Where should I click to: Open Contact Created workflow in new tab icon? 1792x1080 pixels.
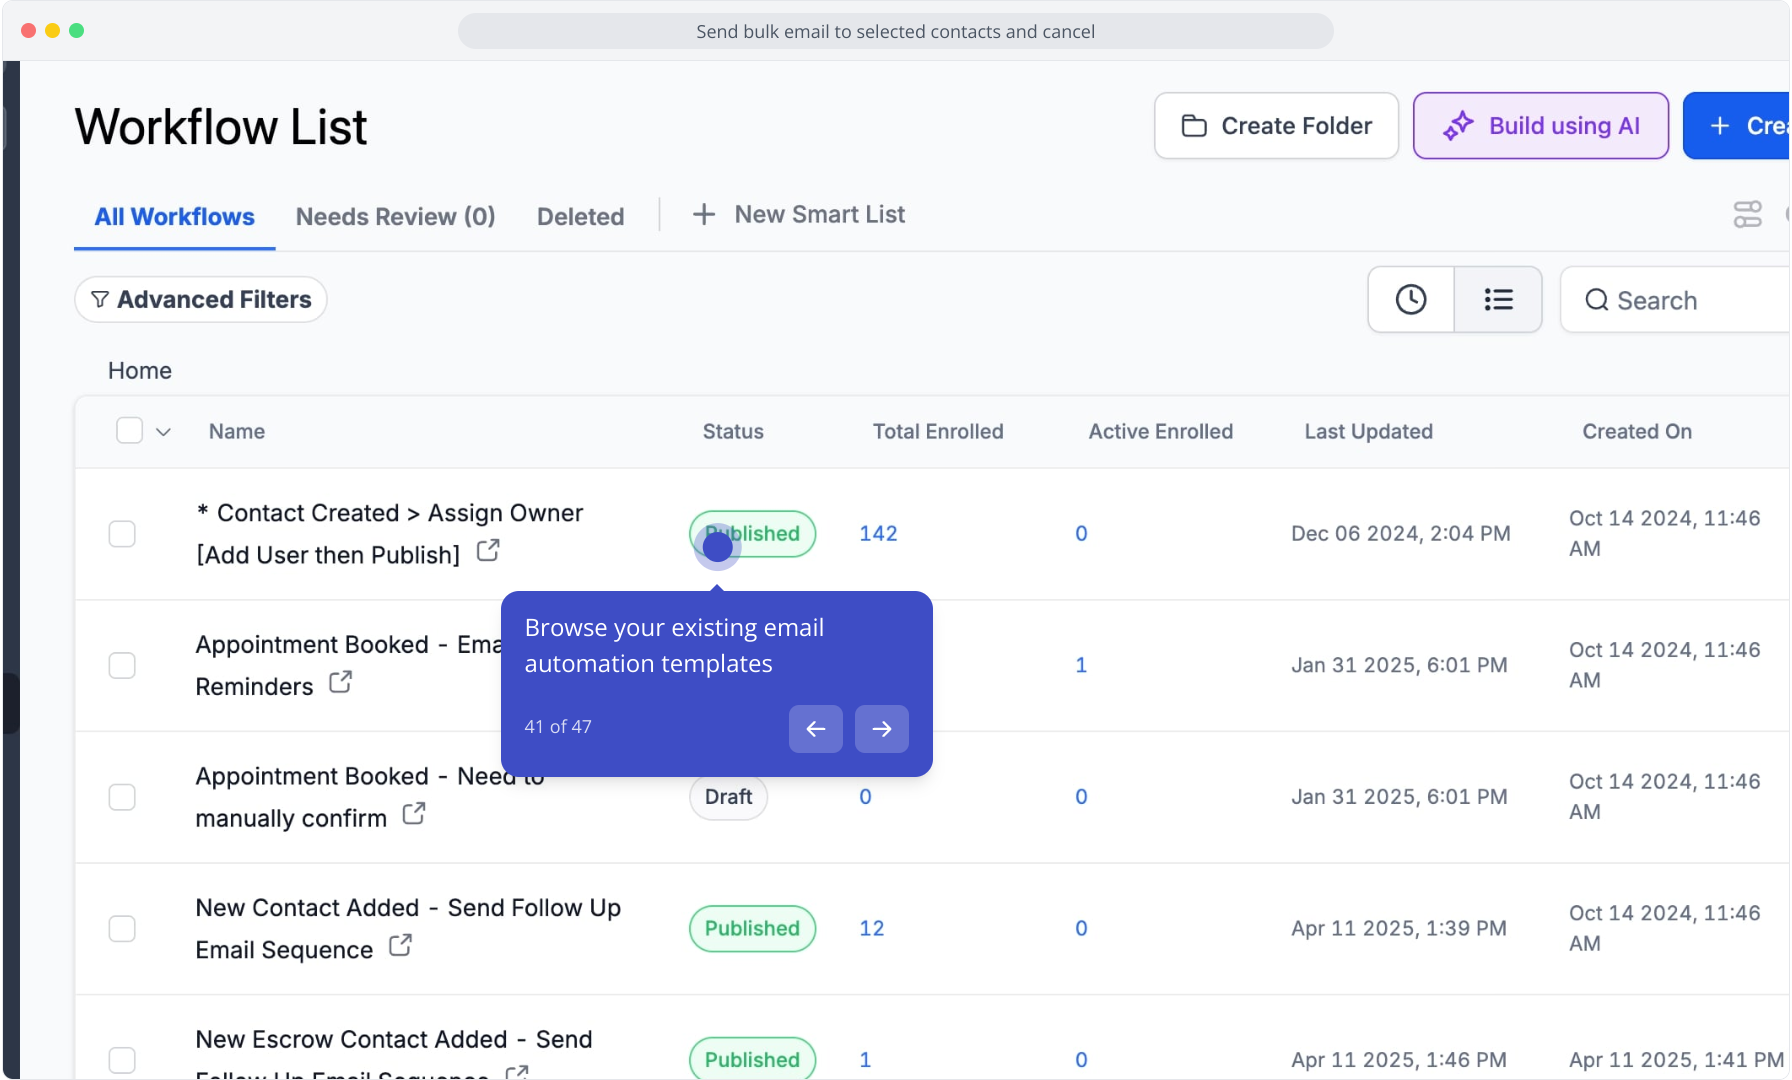pyautogui.click(x=488, y=551)
